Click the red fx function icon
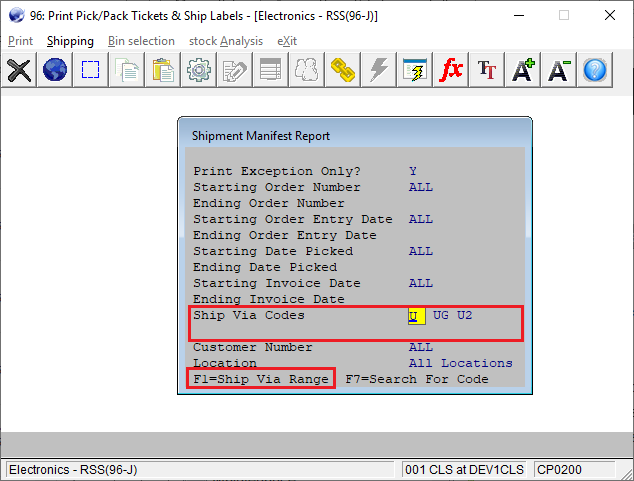The width and height of the screenshot is (634, 481). (451, 70)
